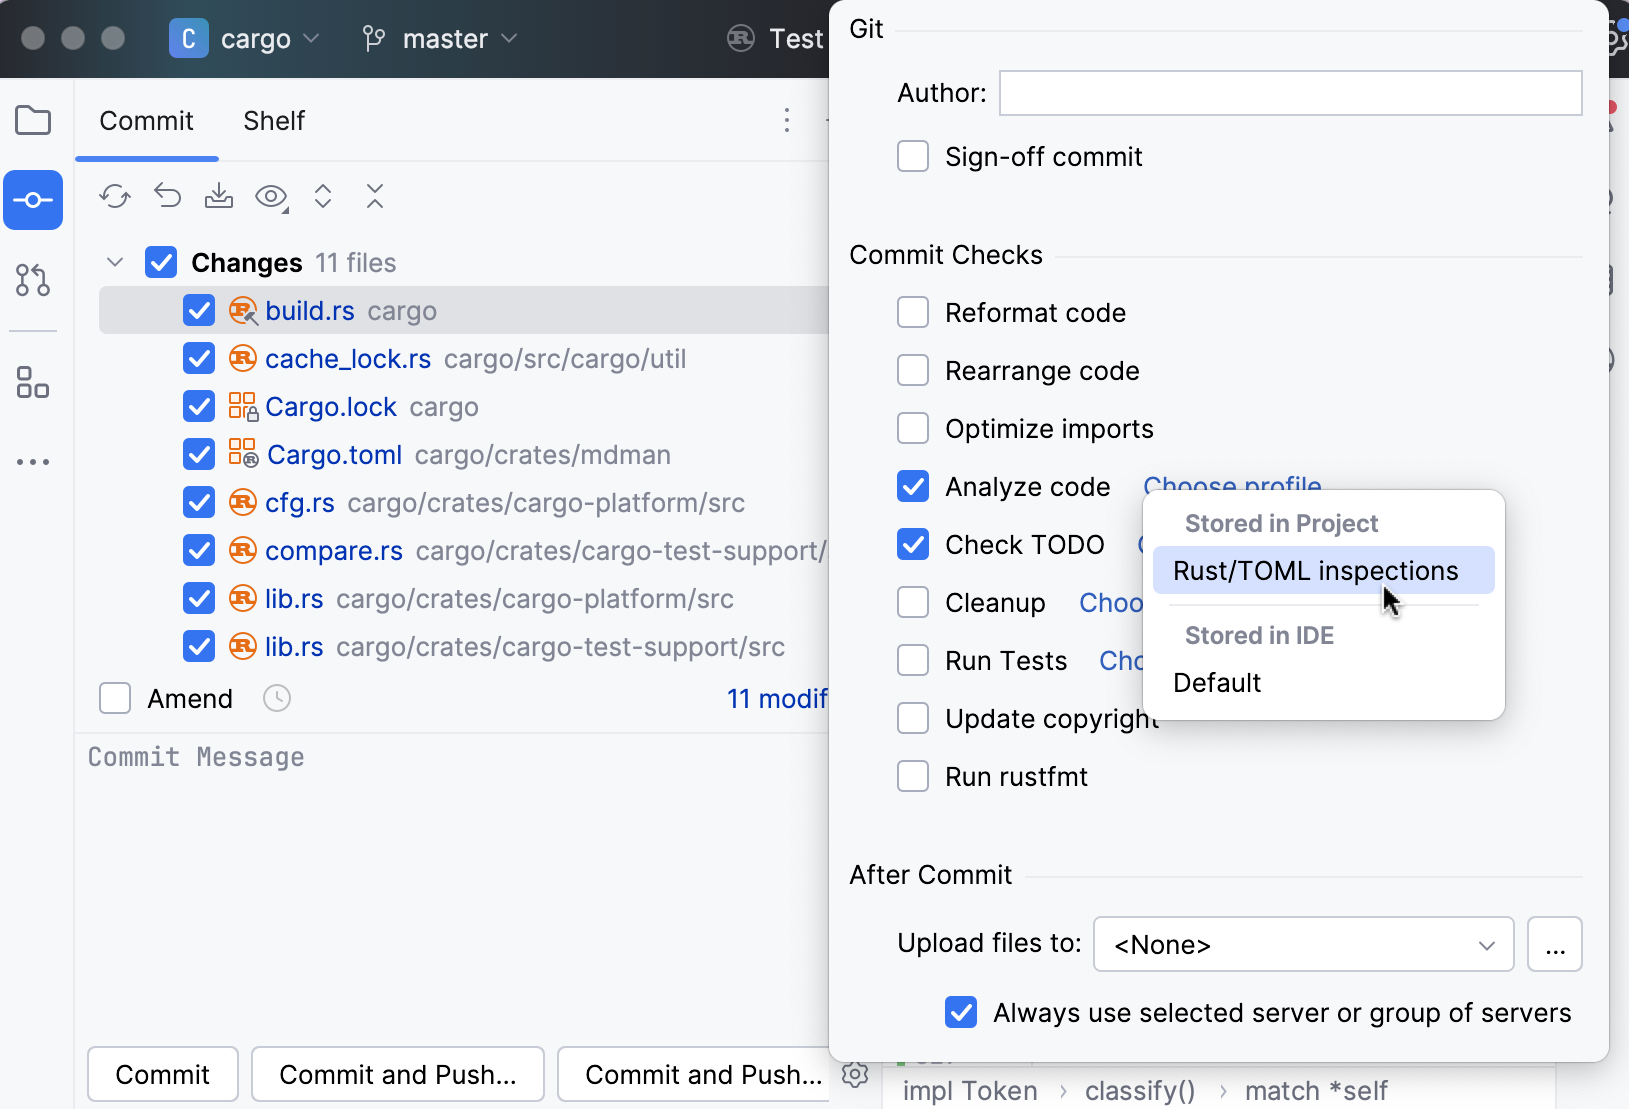Show more tool windows ellipsis

pos(33,462)
